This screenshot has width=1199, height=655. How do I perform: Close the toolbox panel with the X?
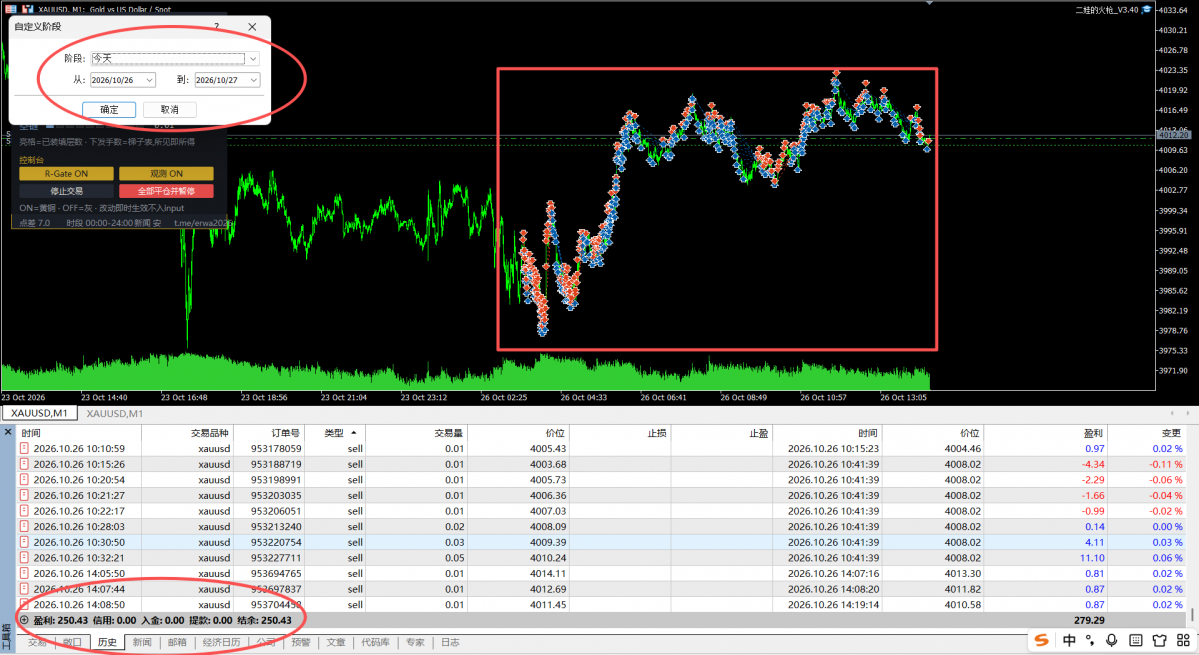(x=8, y=433)
